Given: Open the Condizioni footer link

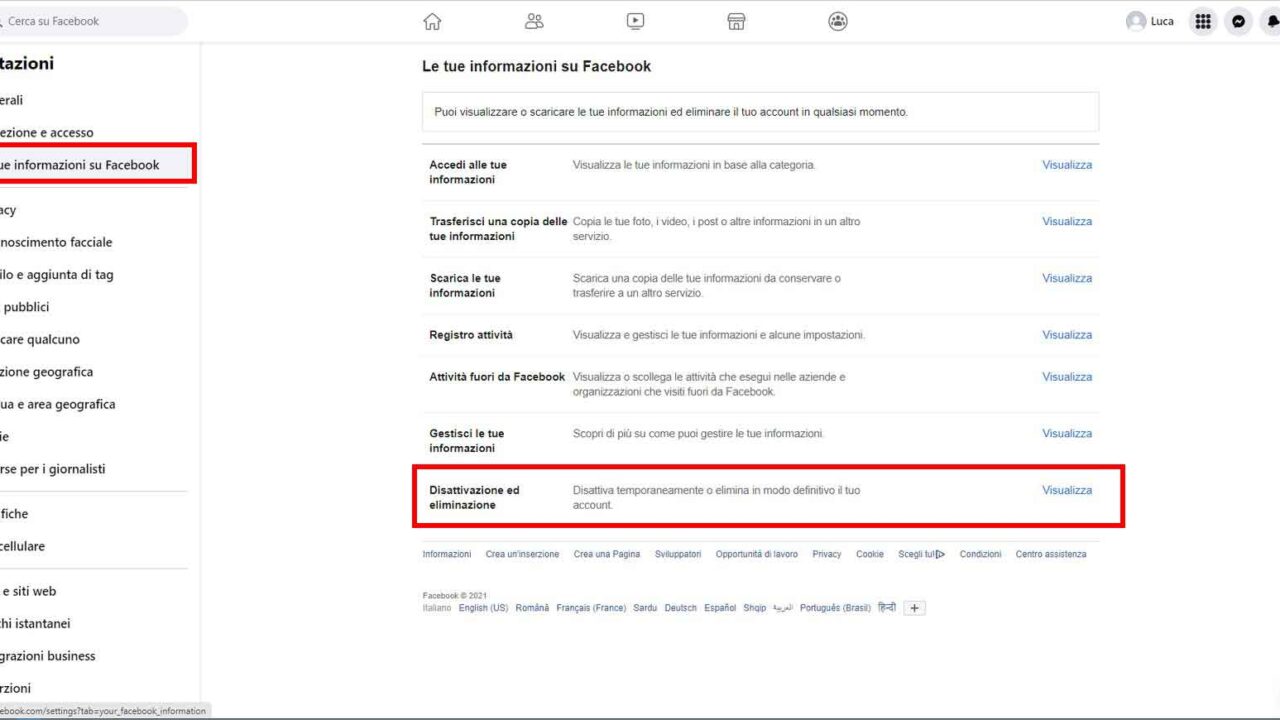Looking at the screenshot, I should tap(980, 554).
